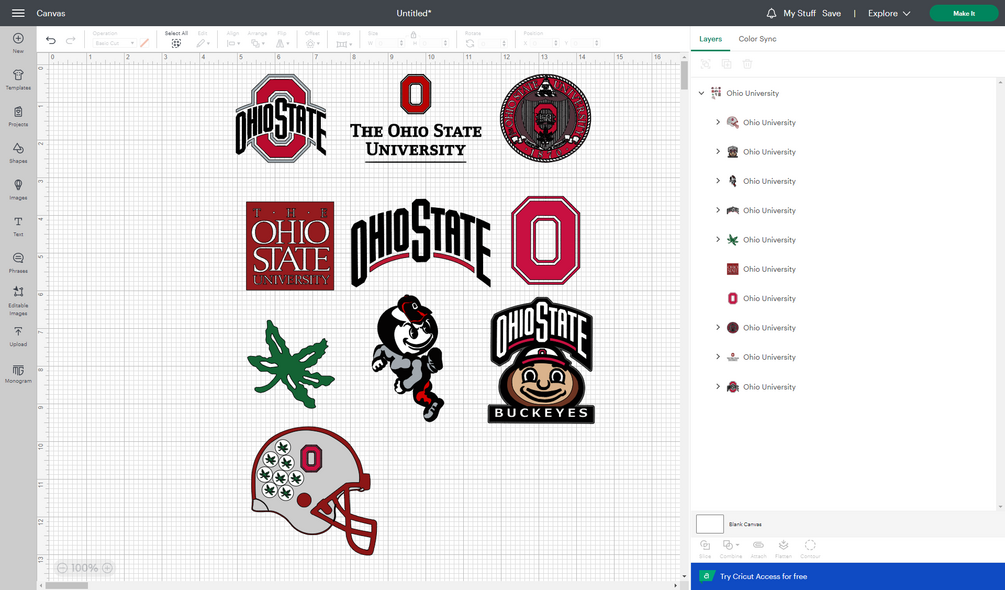Click the Untitled project name
The width and height of the screenshot is (1005, 590).
[413, 13]
